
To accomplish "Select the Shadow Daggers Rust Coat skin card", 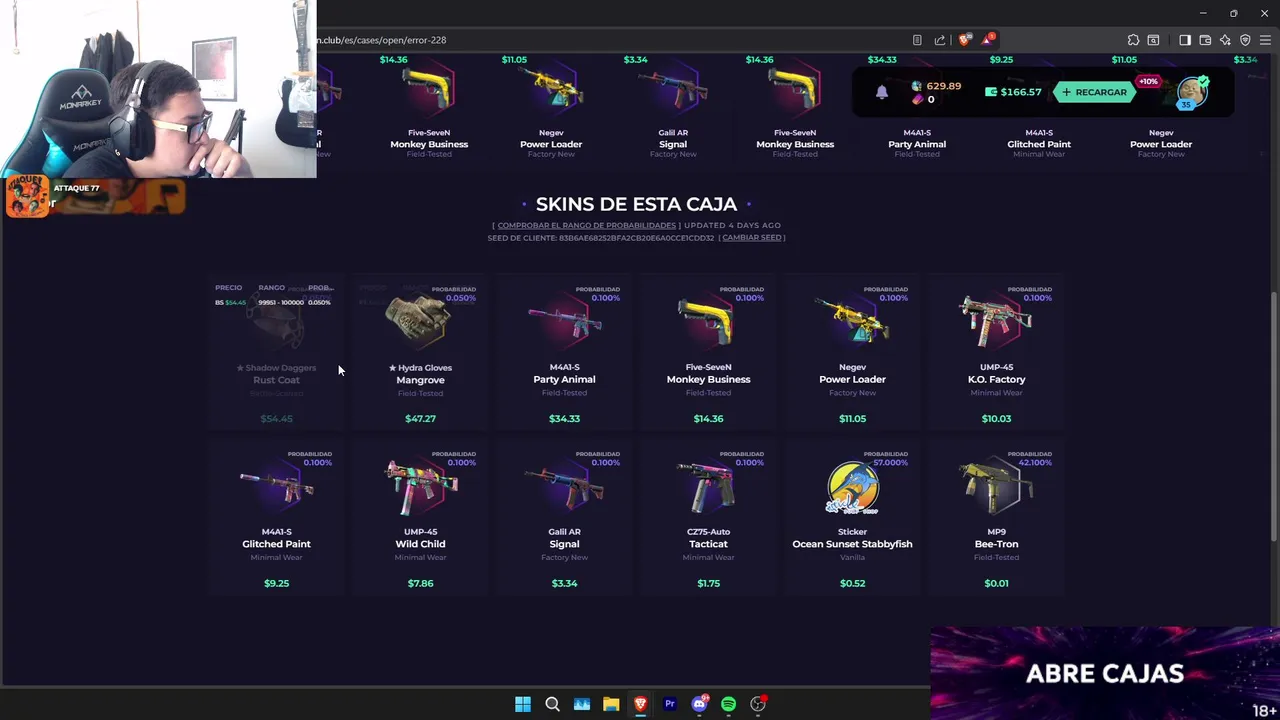I will [276, 350].
